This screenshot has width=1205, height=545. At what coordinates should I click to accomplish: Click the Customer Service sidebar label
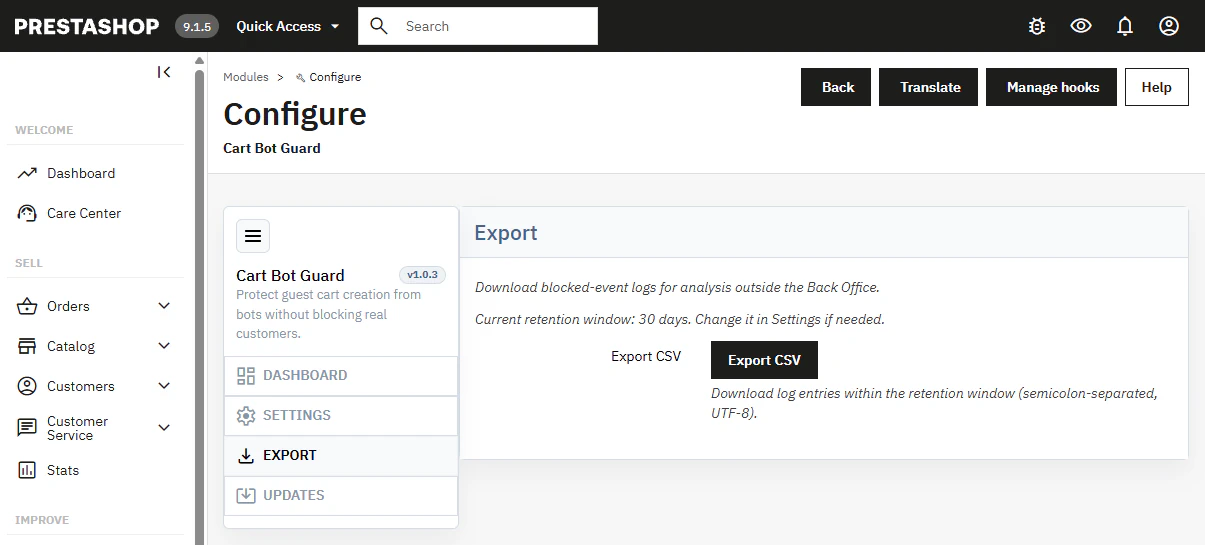77,428
